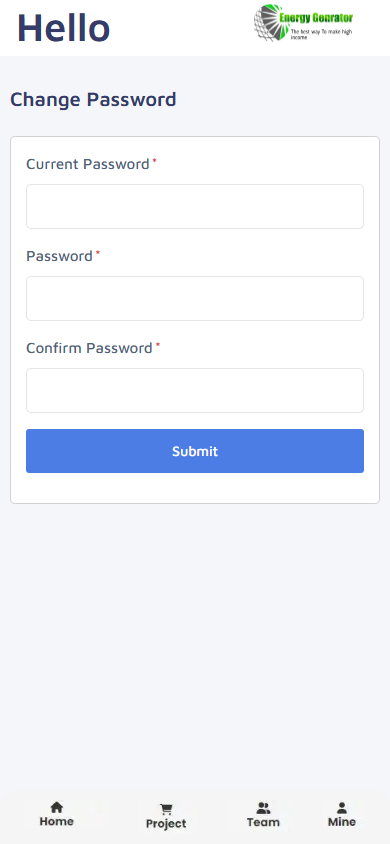The width and height of the screenshot is (390, 844).
Task: Click the Hello heading text
Action: point(63,28)
